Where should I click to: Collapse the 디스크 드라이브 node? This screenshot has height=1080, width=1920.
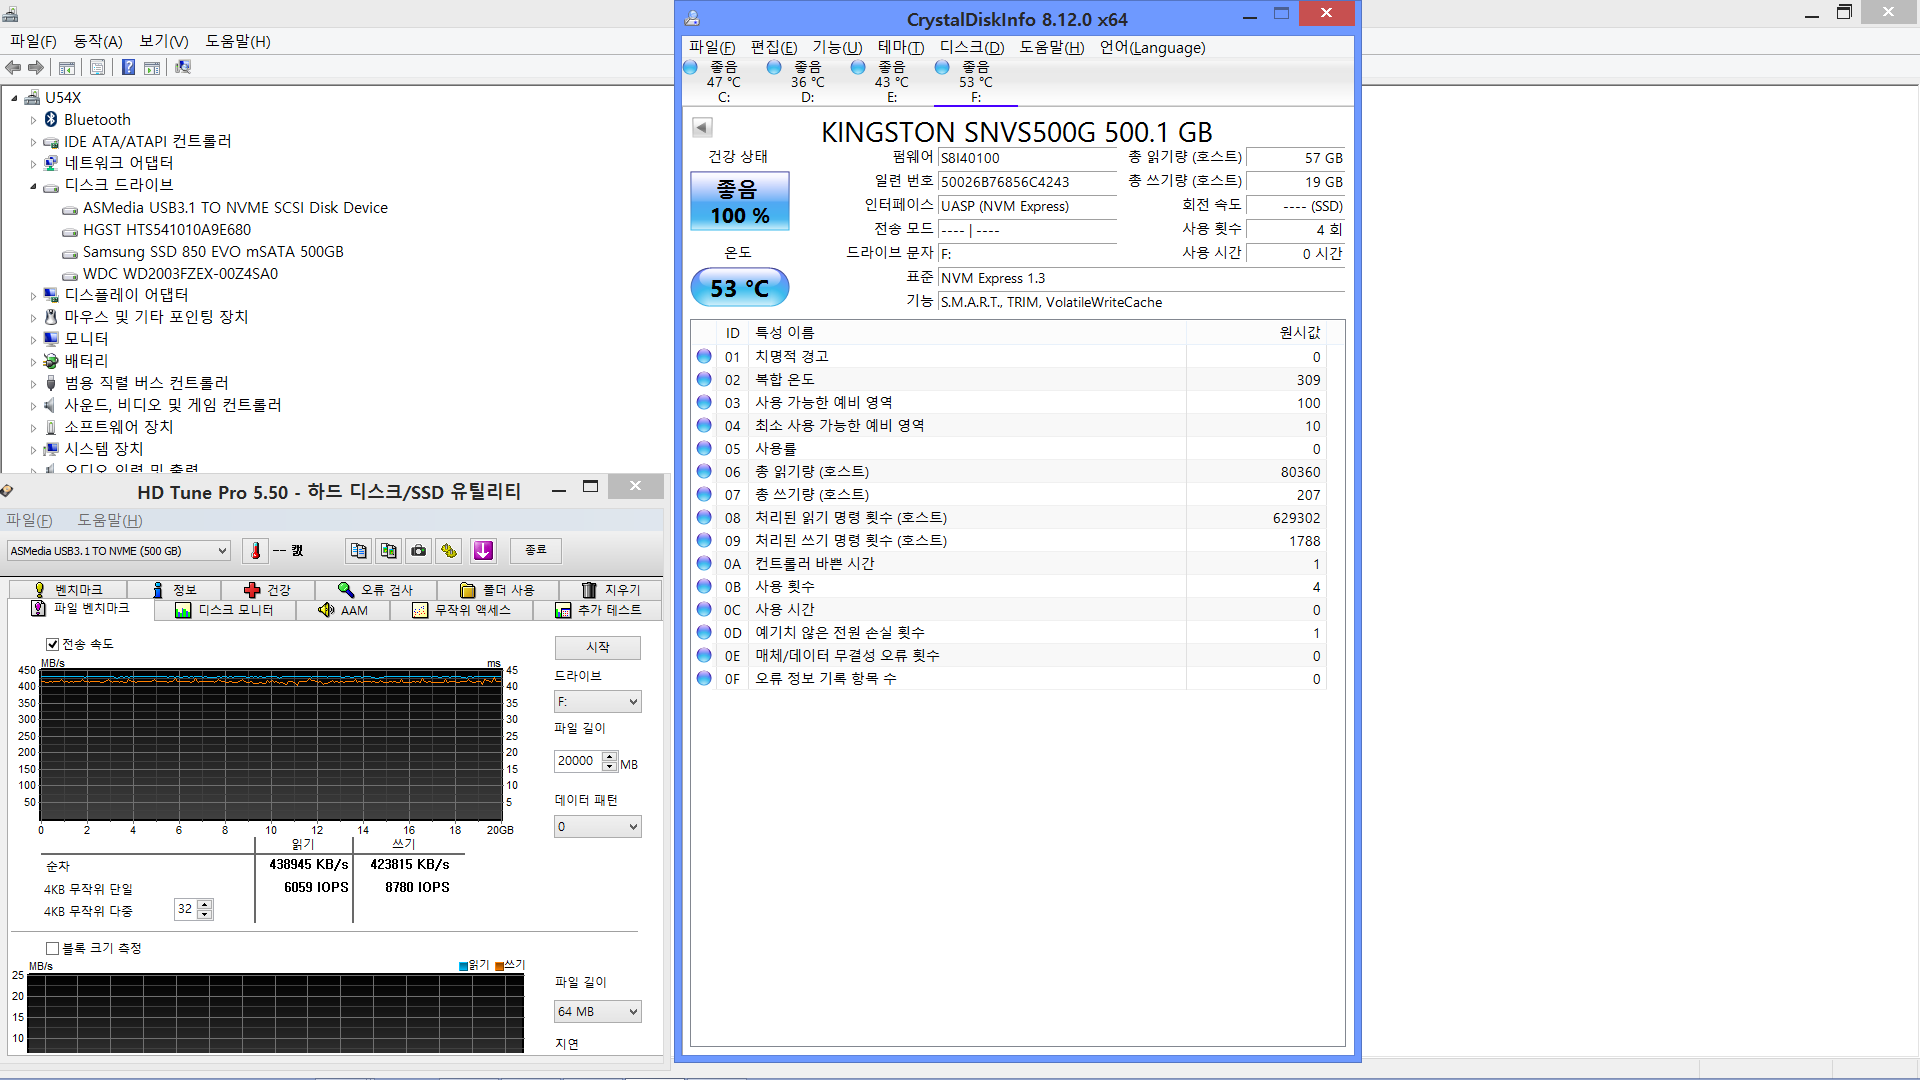[x=33, y=186]
